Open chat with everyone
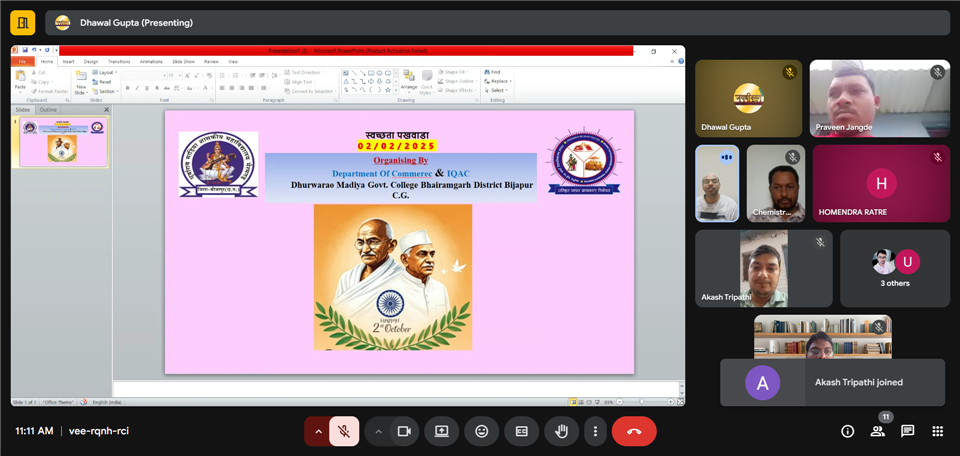The image size is (960, 456). pos(907,431)
